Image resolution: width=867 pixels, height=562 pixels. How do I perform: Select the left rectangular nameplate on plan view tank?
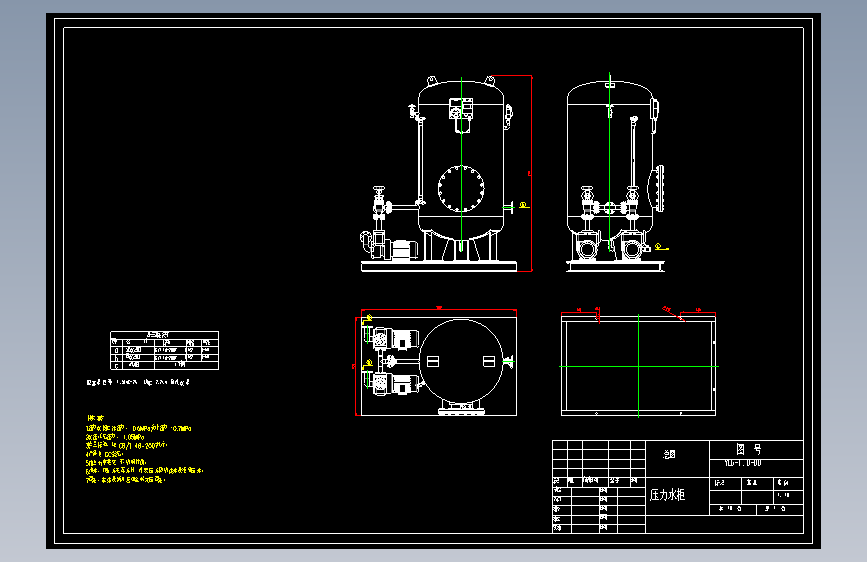(433, 361)
